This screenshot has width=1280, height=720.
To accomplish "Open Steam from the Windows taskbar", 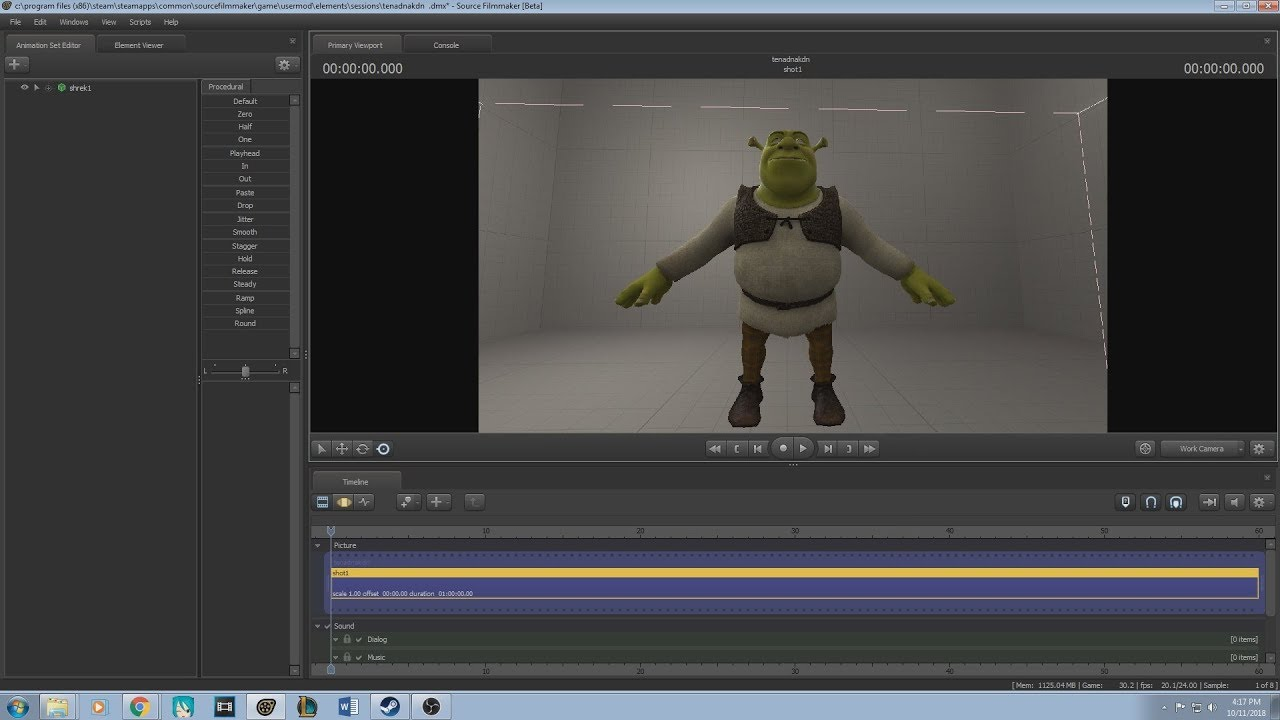I will click(x=387, y=707).
